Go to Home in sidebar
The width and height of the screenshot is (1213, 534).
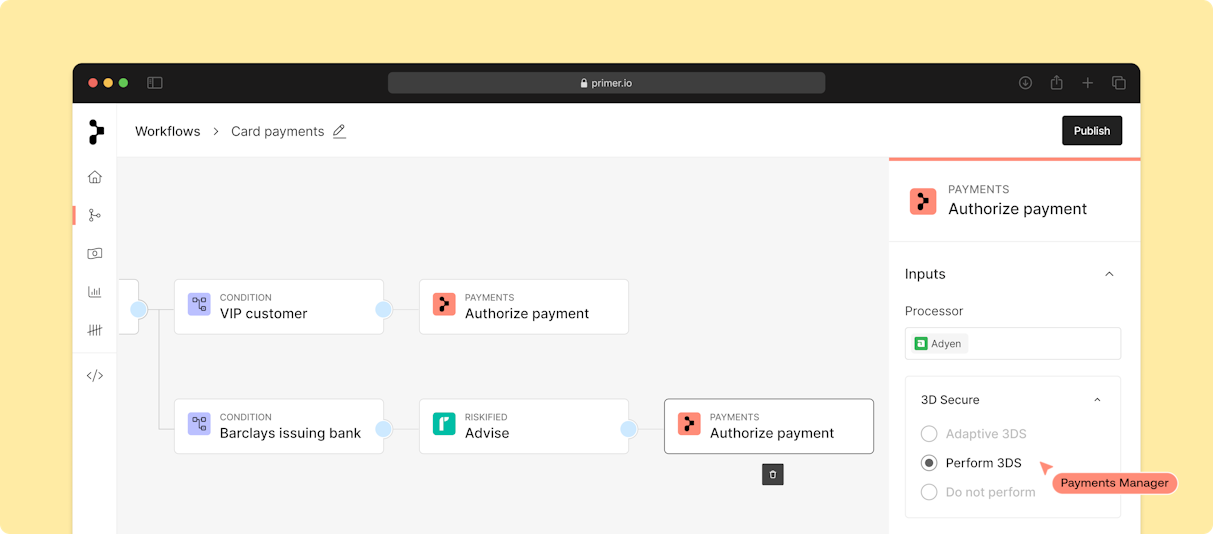[95, 177]
